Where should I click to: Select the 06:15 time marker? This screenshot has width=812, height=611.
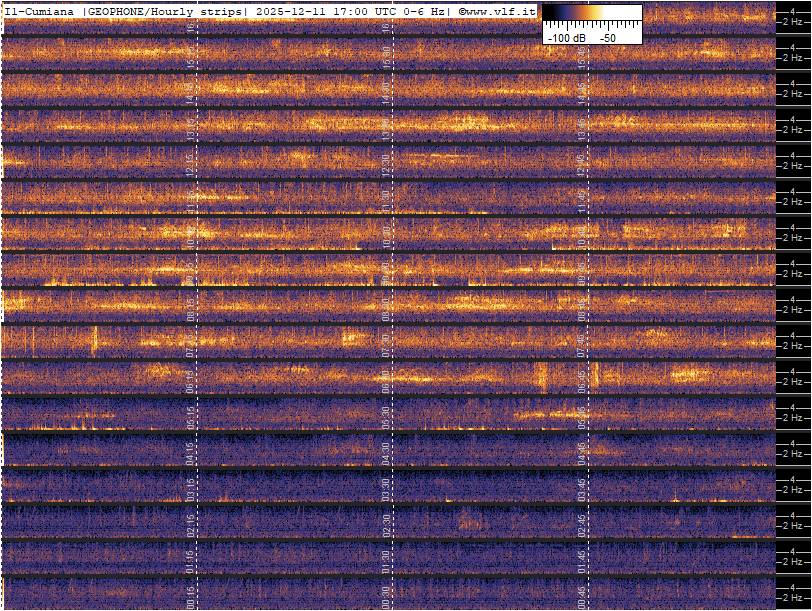(x=191, y=379)
